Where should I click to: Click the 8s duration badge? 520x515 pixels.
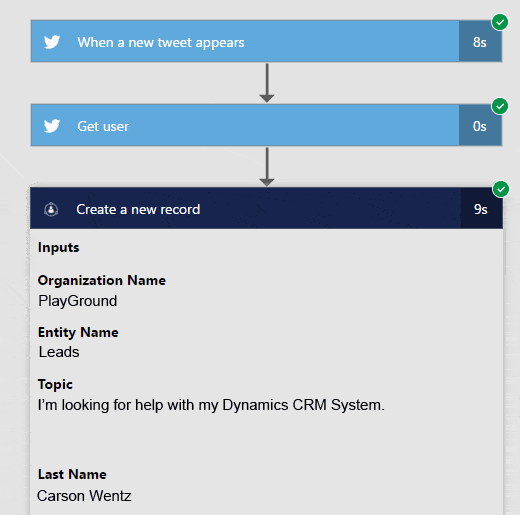(480, 41)
